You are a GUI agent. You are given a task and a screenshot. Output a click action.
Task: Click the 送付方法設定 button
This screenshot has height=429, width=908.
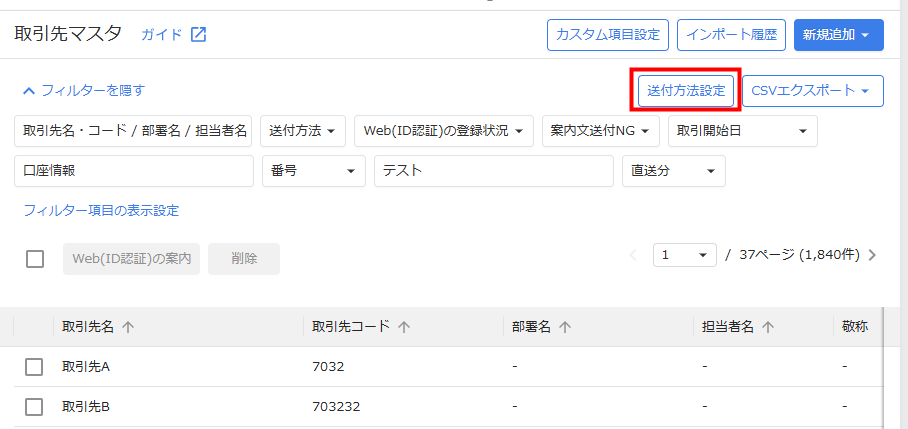[686, 90]
